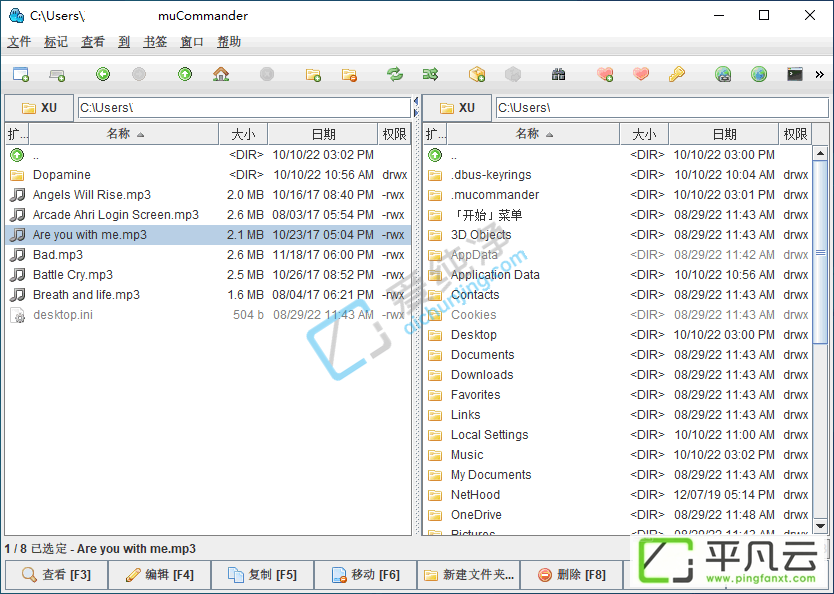The width and height of the screenshot is (834, 594).
Task: Open the left panel XU drive button
Action: [x=39, y=108]
